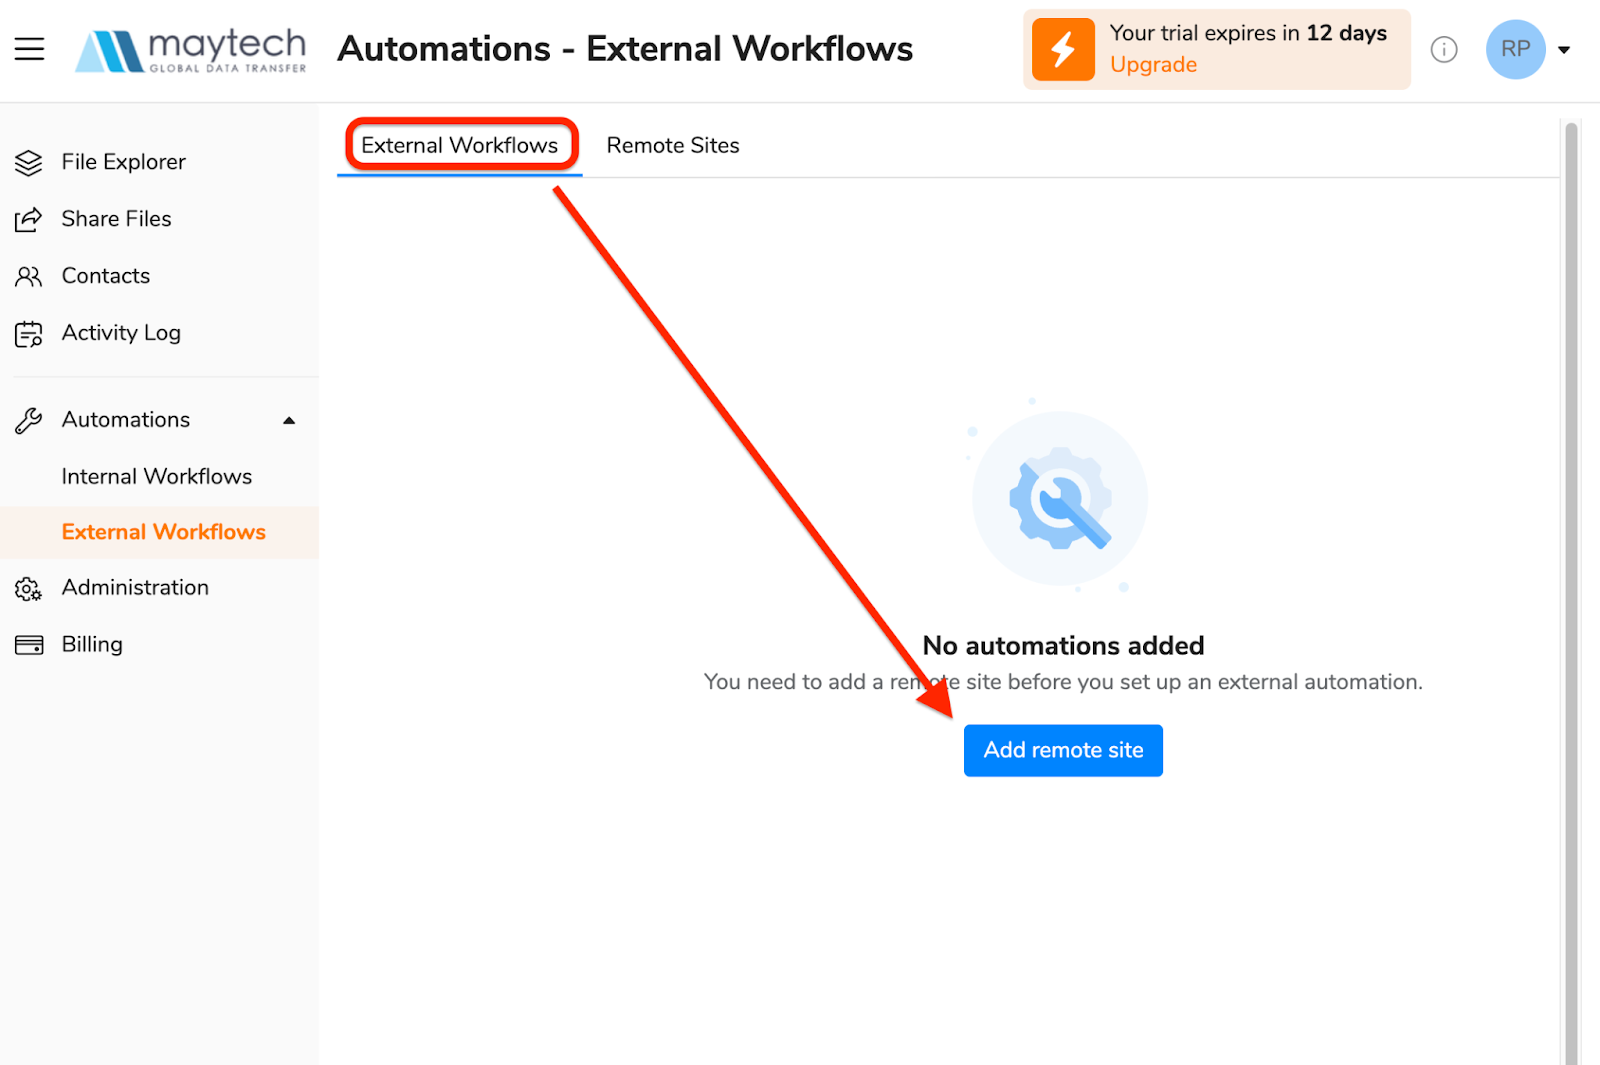Screen dimensions: 1600x1065
Task: Click the Contacts people icon
Action: (29, 276)
